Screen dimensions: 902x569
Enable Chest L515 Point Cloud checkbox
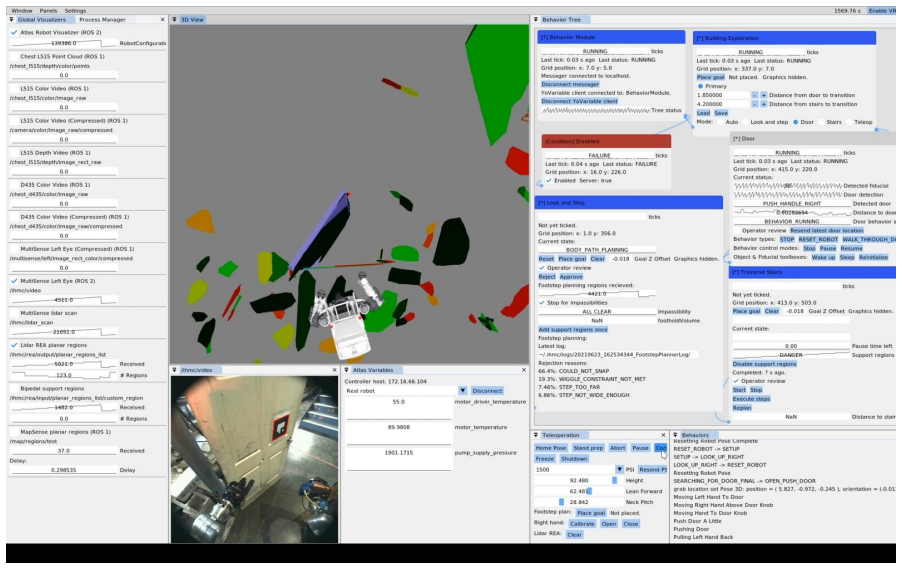(14, 56)
